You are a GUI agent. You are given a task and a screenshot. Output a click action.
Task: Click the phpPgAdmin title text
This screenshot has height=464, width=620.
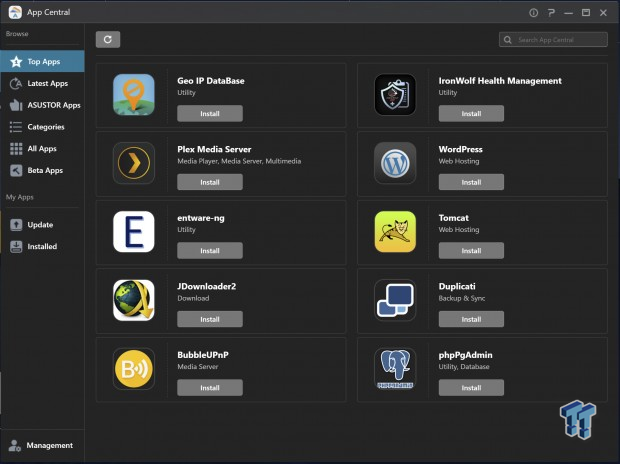tap(465, 355)
